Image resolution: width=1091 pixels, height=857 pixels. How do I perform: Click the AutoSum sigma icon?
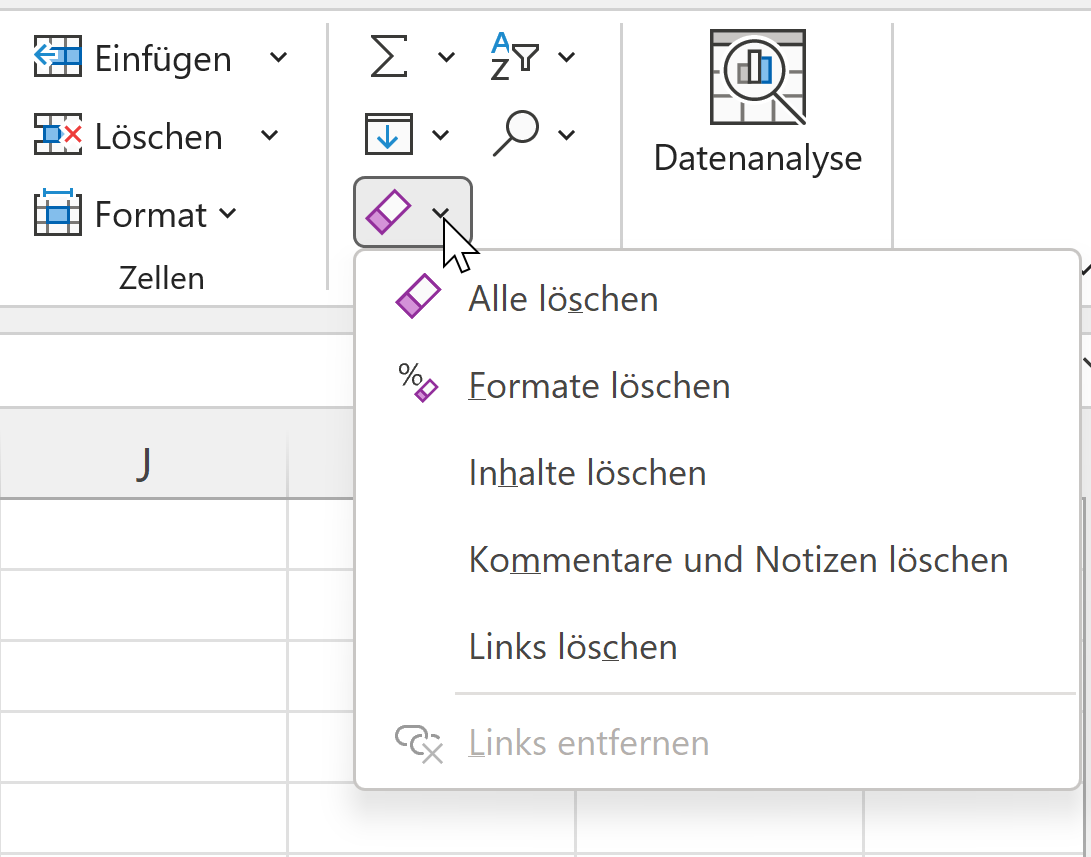389,56
